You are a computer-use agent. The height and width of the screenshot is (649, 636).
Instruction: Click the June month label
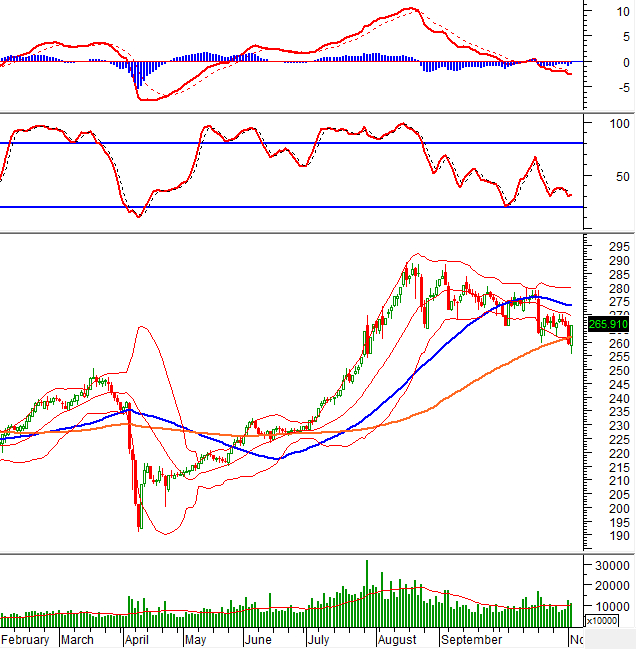click(x=258, y=639)
